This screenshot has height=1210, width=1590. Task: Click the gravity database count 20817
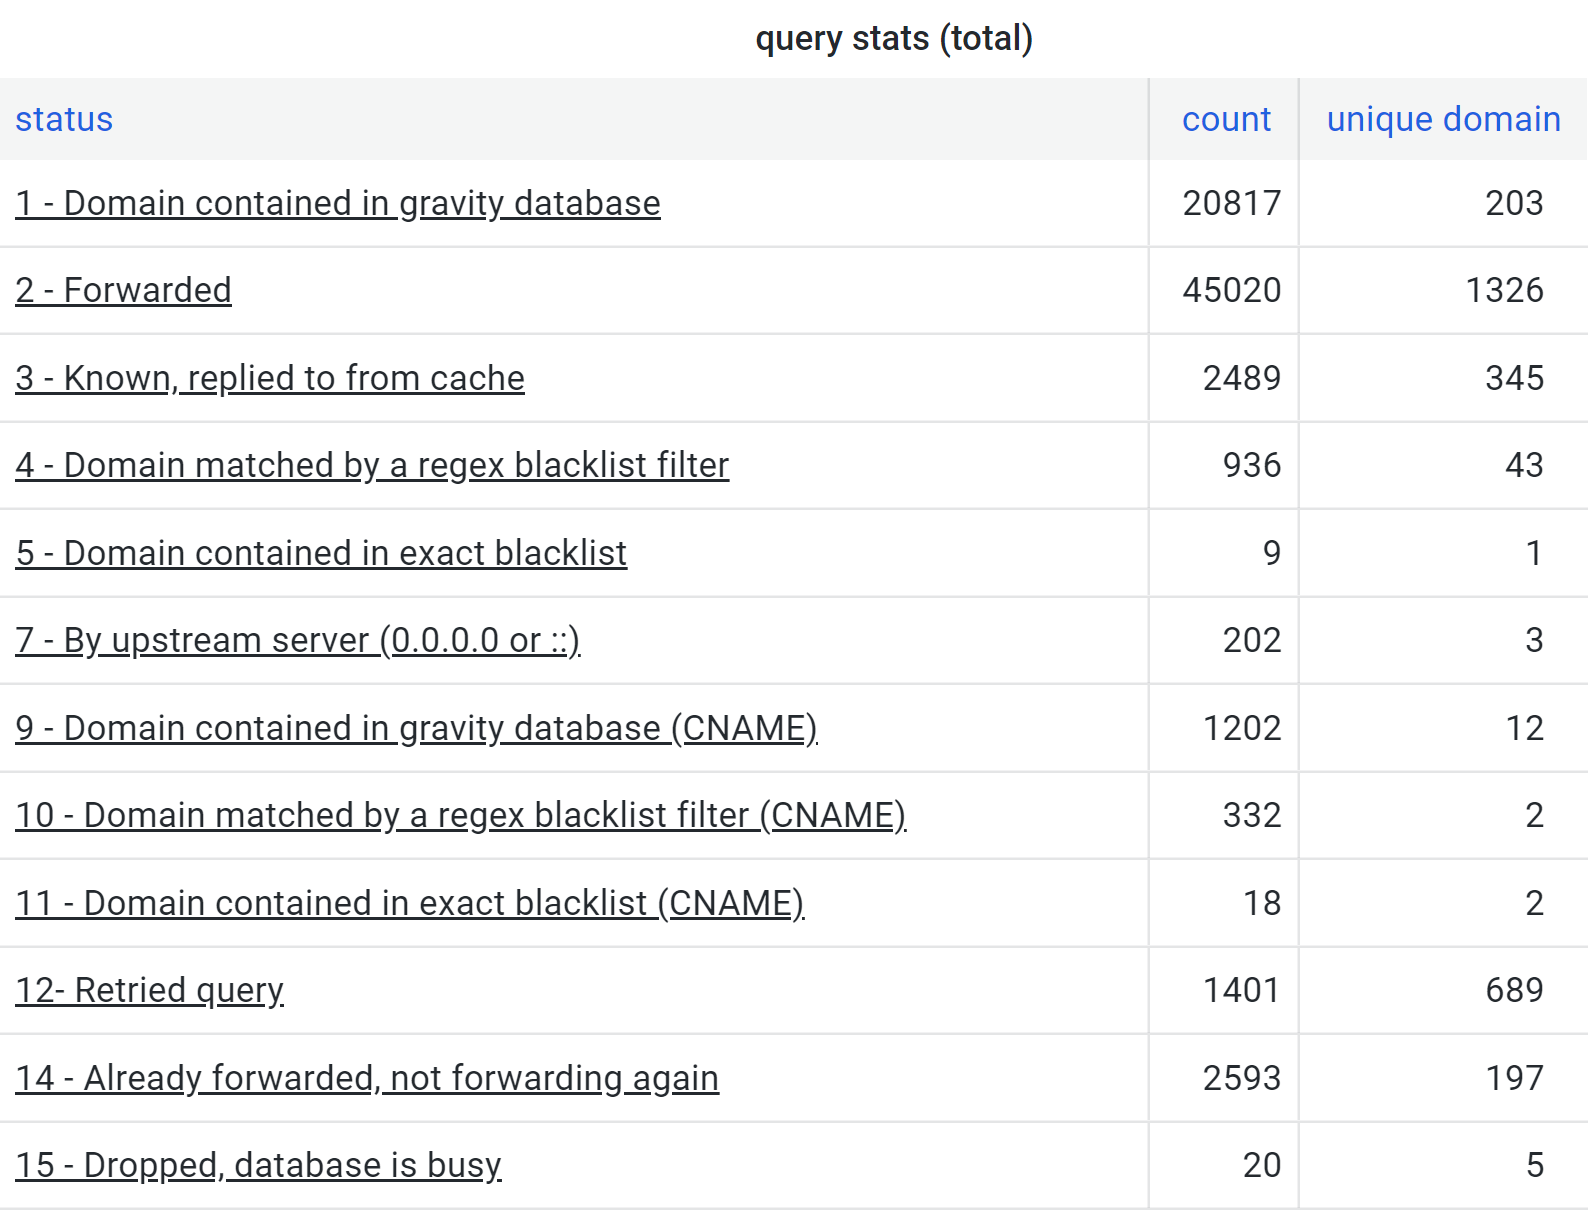point(1231,203)
